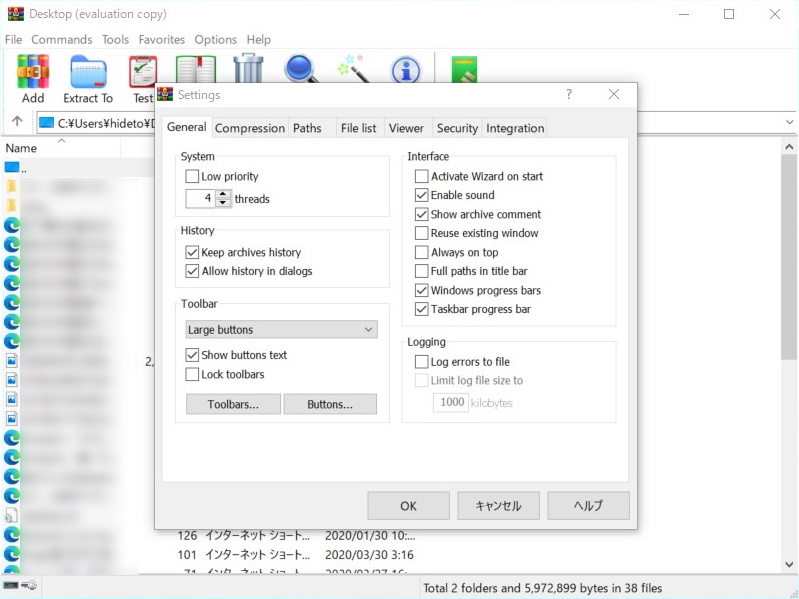Switch to the Security tab

tap(457, 128)
